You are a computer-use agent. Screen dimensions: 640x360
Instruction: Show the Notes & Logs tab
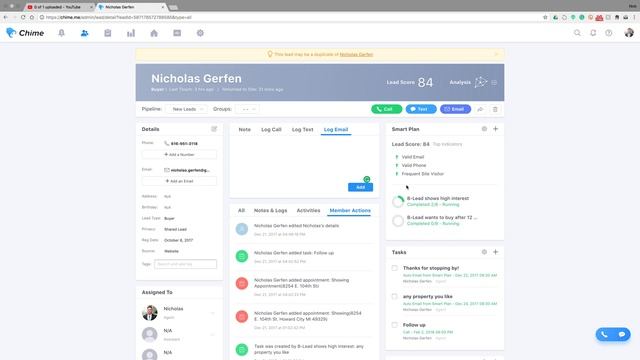[x=270, y=211]
